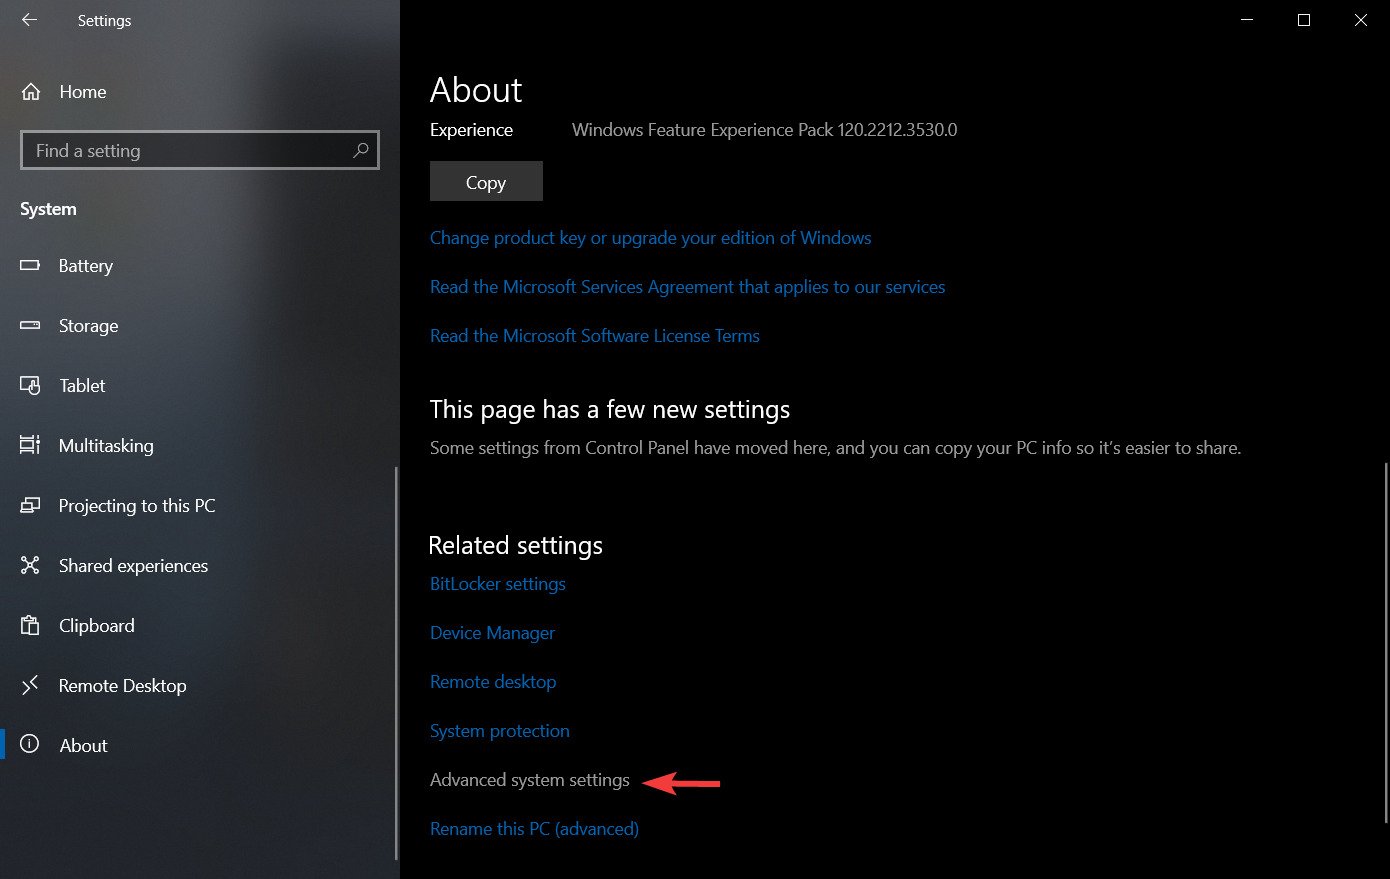
Task: Click the Battery icon in sidebar
Action: pyautogui.click(x=30, y=266)
